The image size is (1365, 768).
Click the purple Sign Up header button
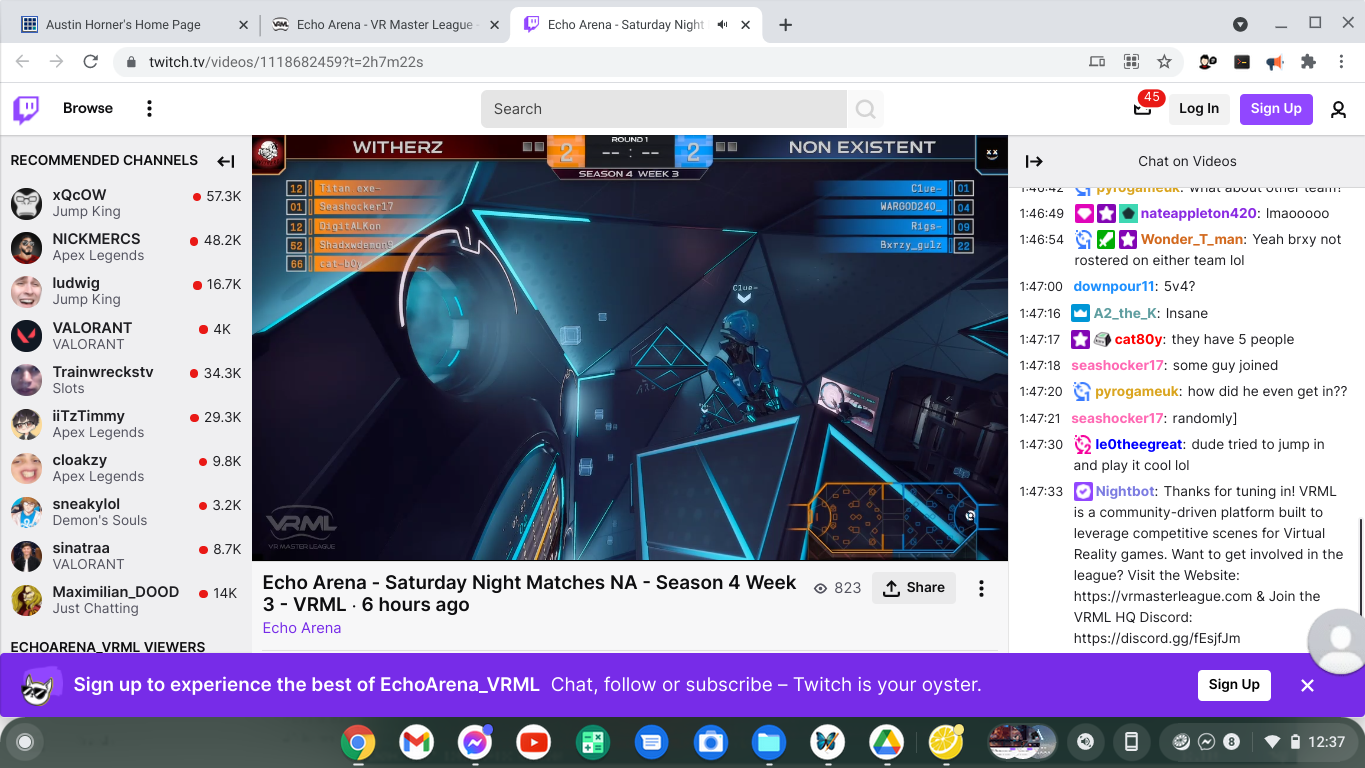click(x=1276, y=109)
